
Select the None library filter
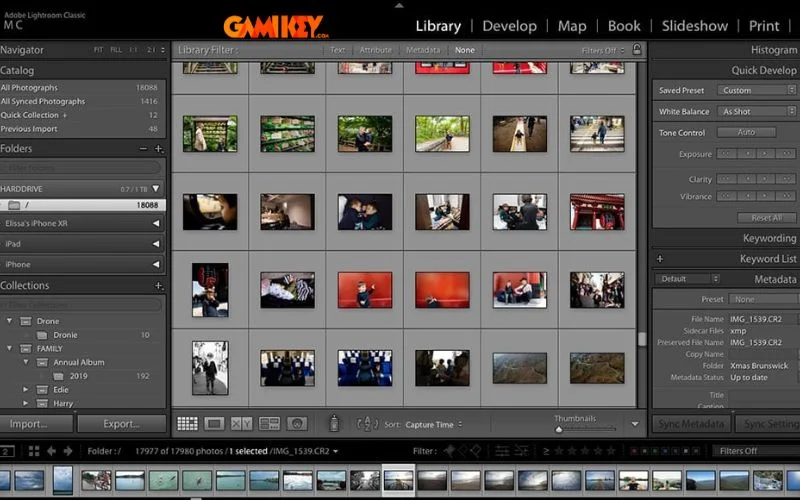[x=464, y=50]
